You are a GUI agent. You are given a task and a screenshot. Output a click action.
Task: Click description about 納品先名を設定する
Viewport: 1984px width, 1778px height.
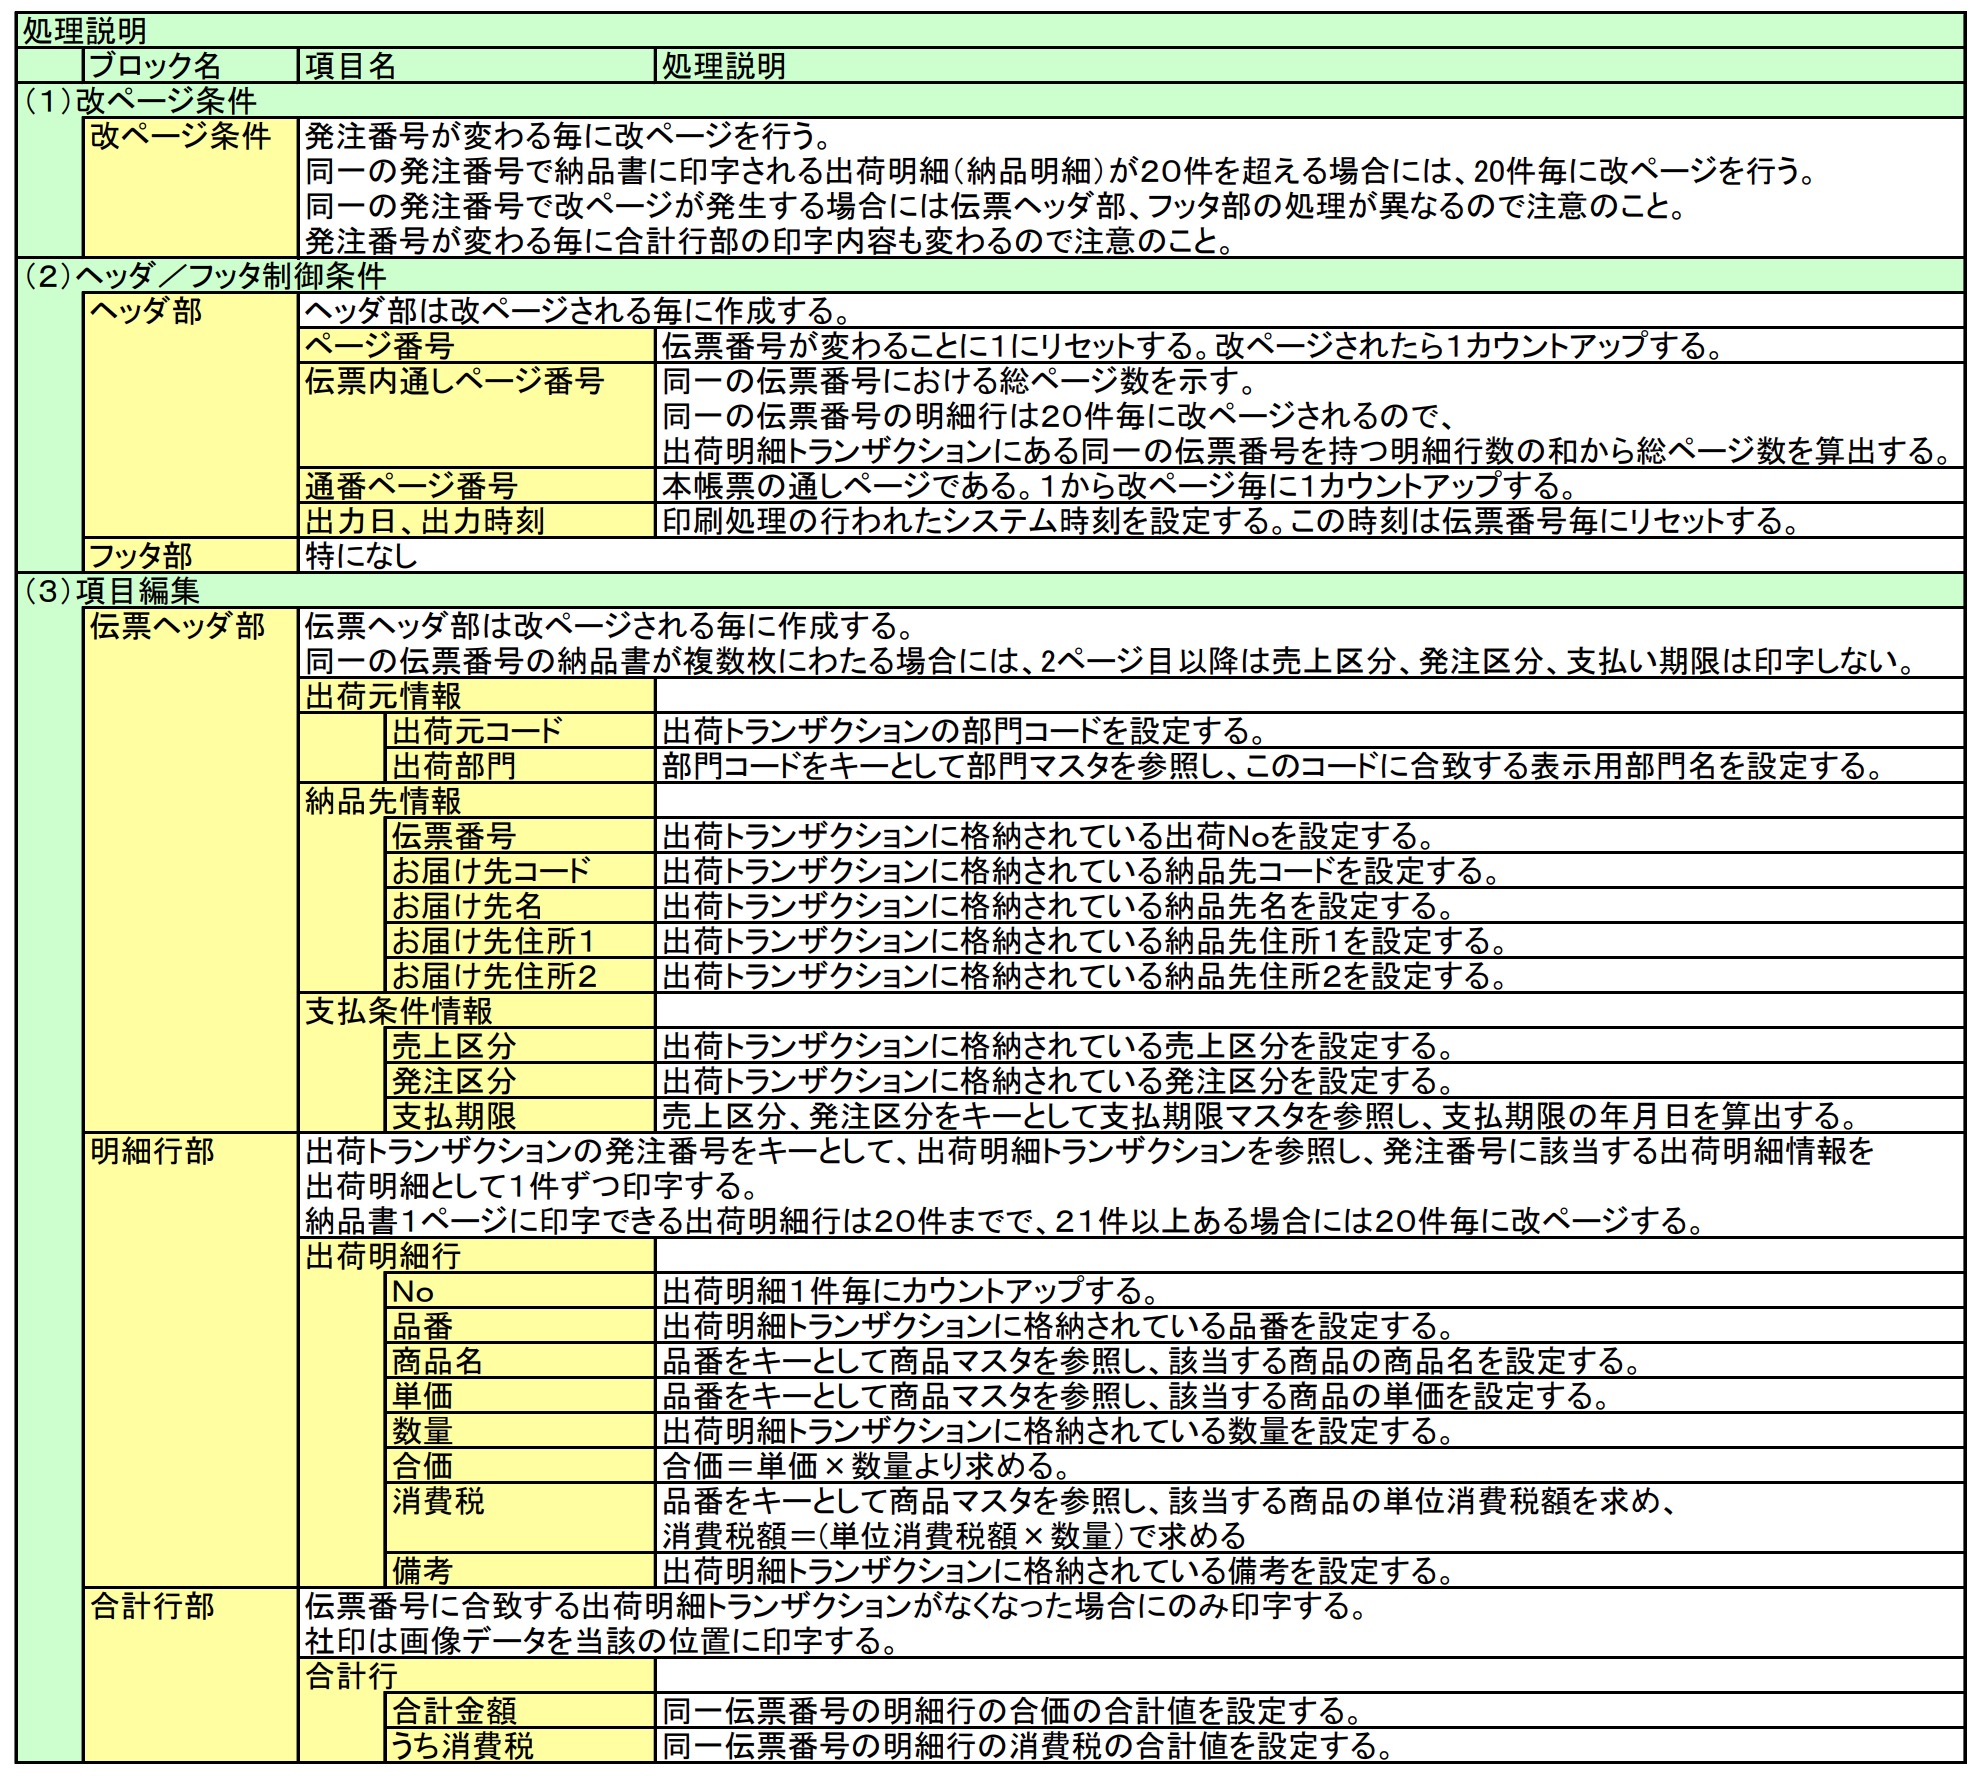point(1310,906)
